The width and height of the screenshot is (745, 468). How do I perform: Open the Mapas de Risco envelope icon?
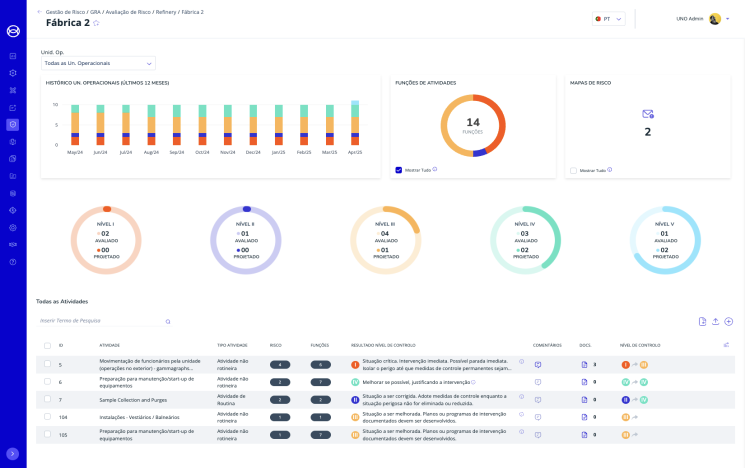647,115
